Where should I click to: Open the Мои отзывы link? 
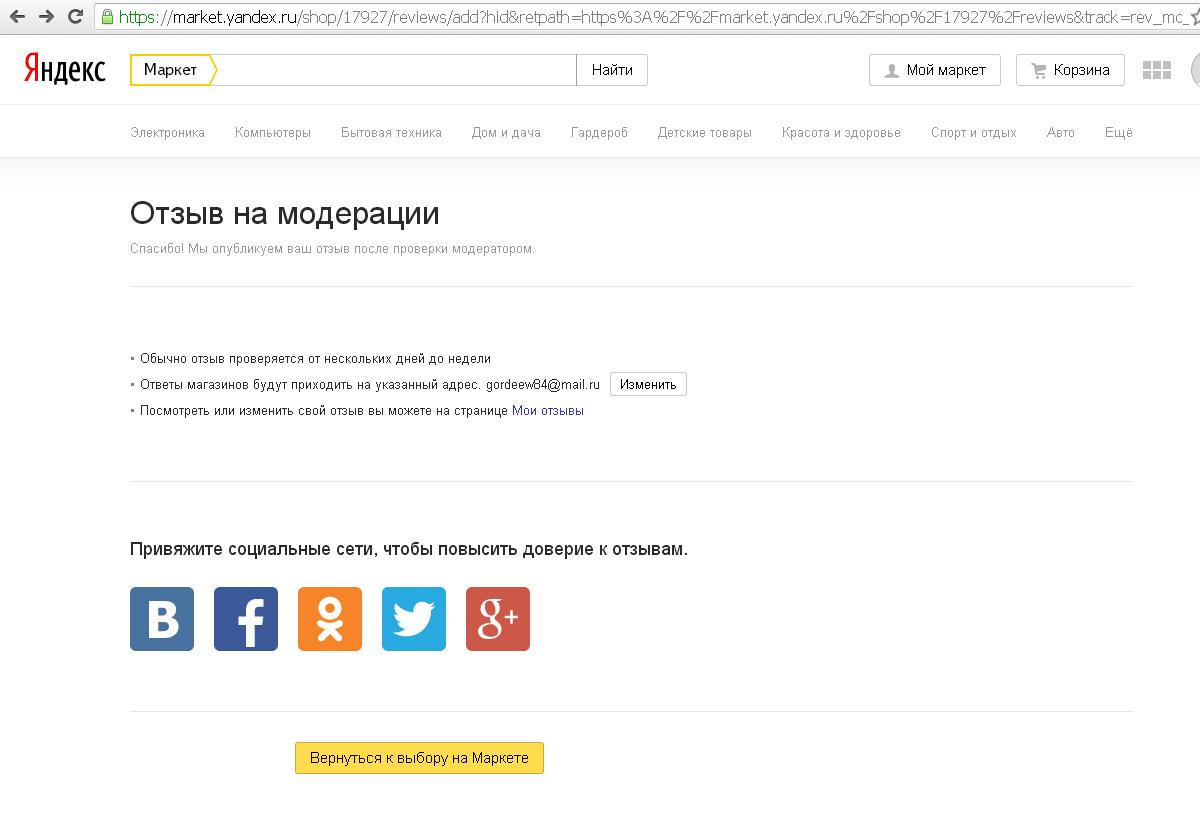pos(548,410)
